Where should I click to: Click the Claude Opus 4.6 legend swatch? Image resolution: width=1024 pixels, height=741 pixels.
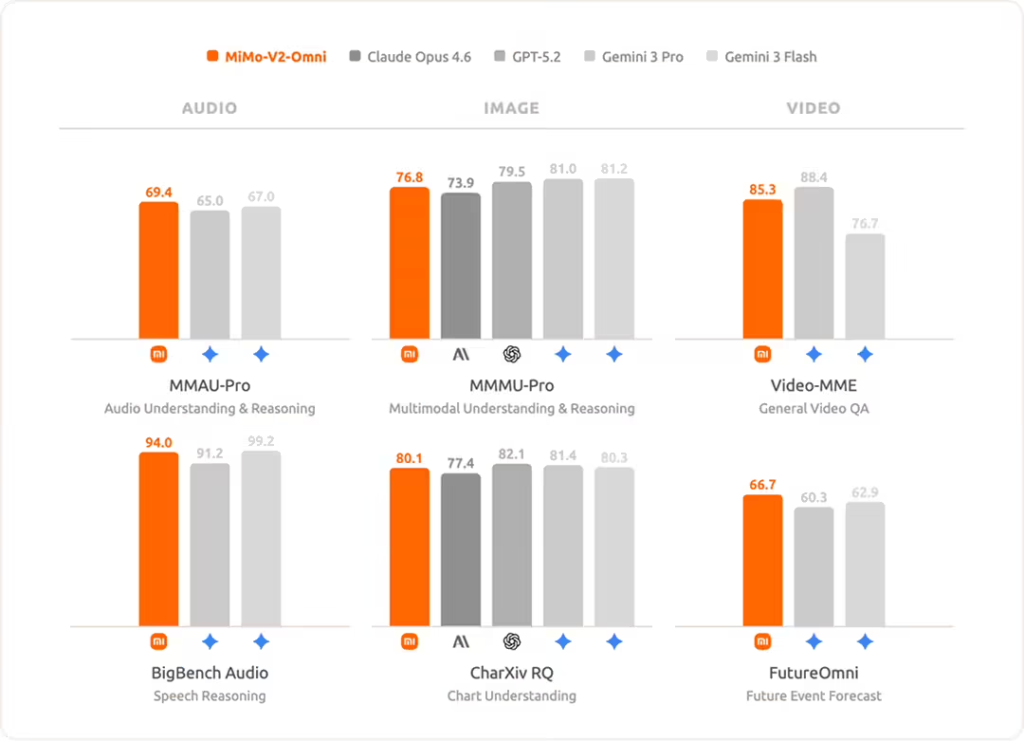(357, 57)
